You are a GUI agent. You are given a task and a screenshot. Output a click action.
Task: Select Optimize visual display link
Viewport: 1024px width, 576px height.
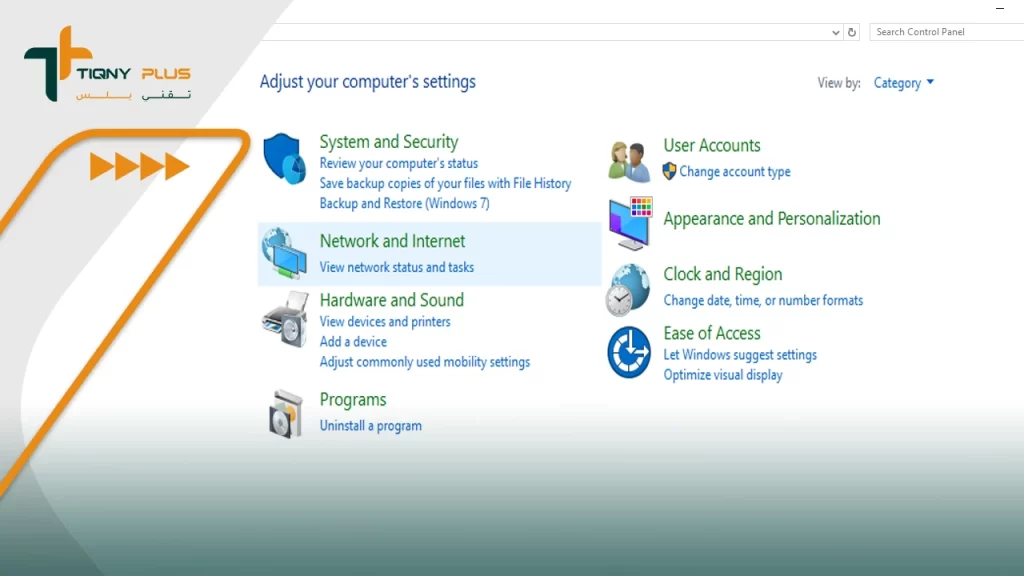(722, 375)
